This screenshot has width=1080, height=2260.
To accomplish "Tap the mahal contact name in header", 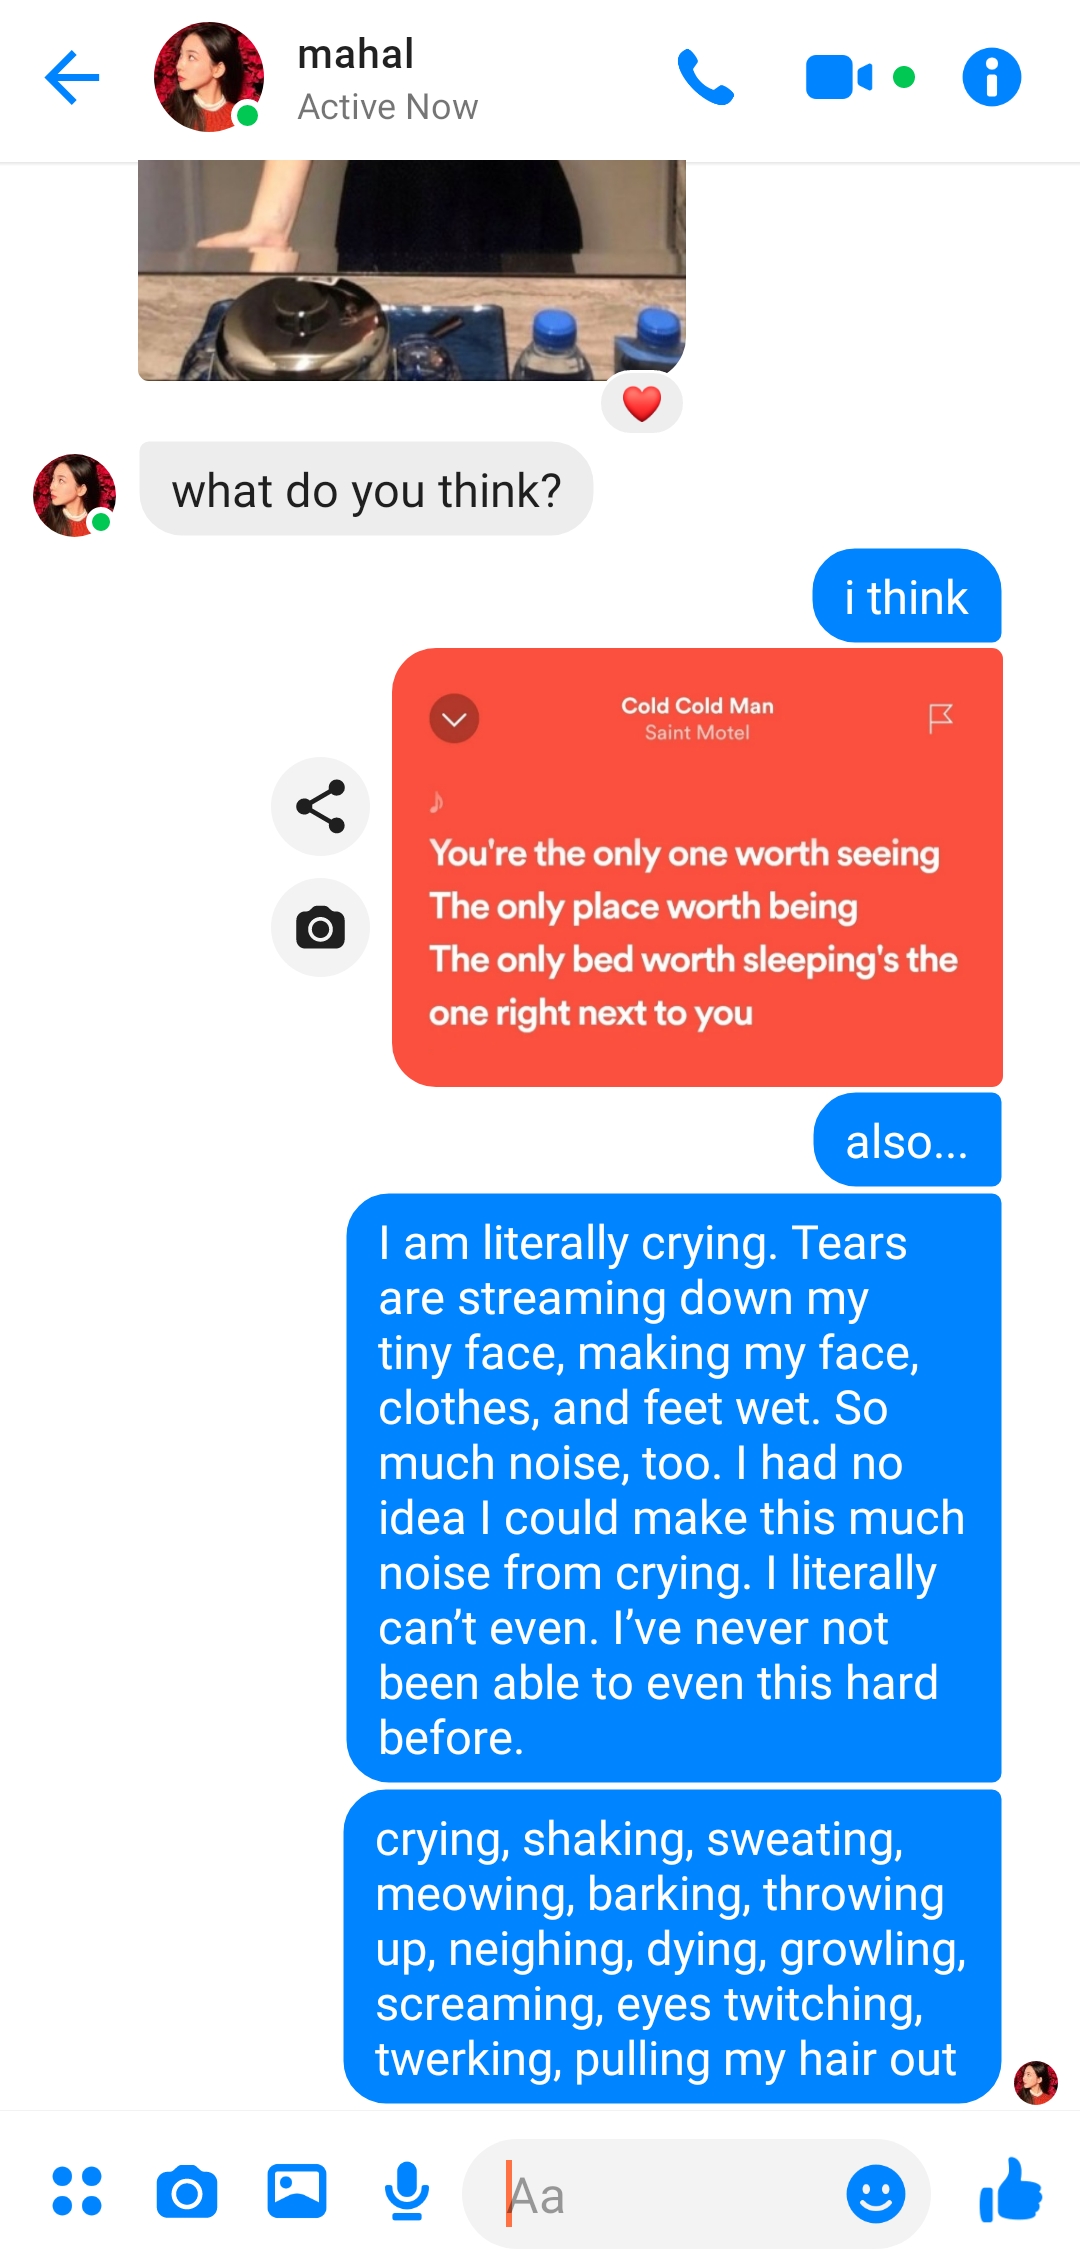I will (356, 54).
